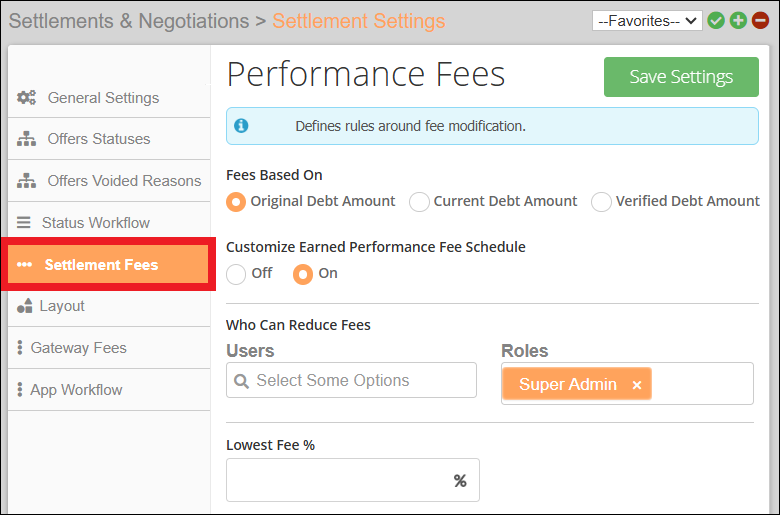Click the 'Who Can Reduce Fees' label
Screen dimensions: 780x515
pos(298,325)
